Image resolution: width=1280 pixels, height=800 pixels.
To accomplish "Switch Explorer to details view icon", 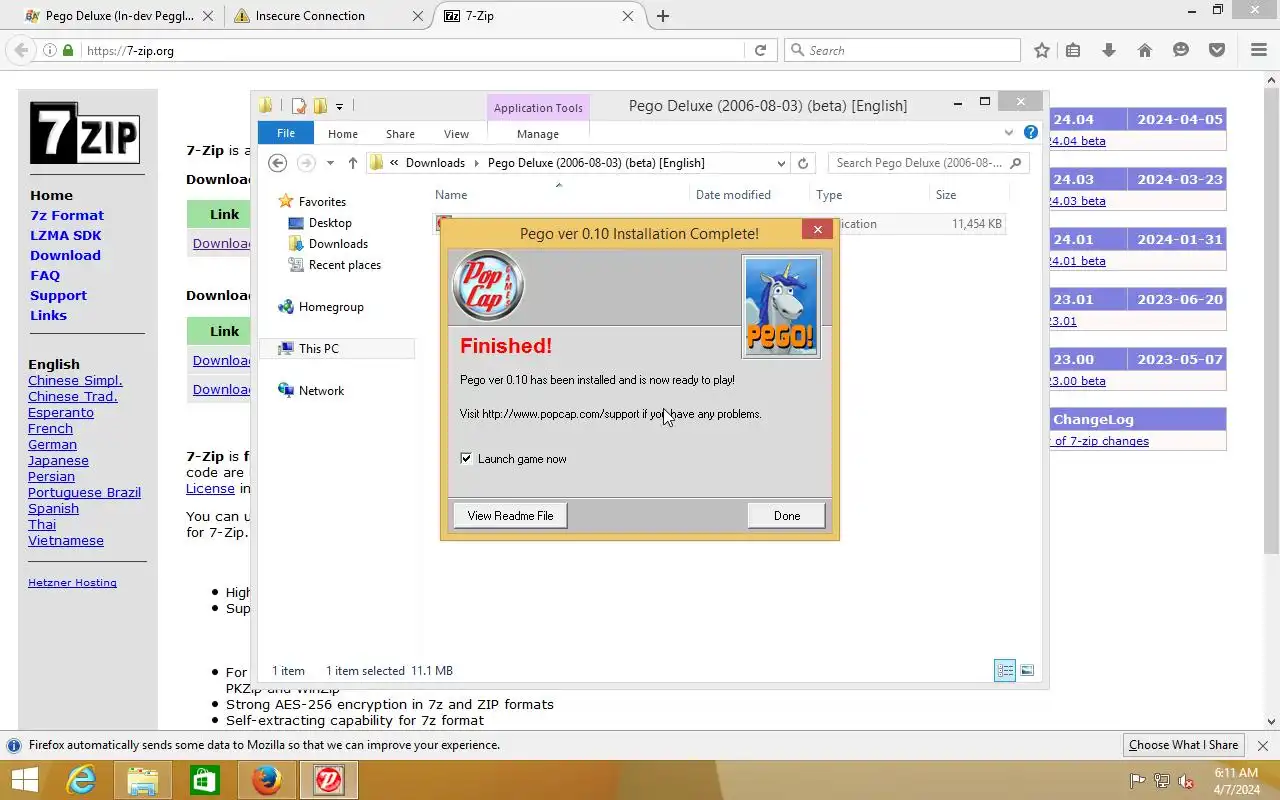I will click(x=1005, y=671).
